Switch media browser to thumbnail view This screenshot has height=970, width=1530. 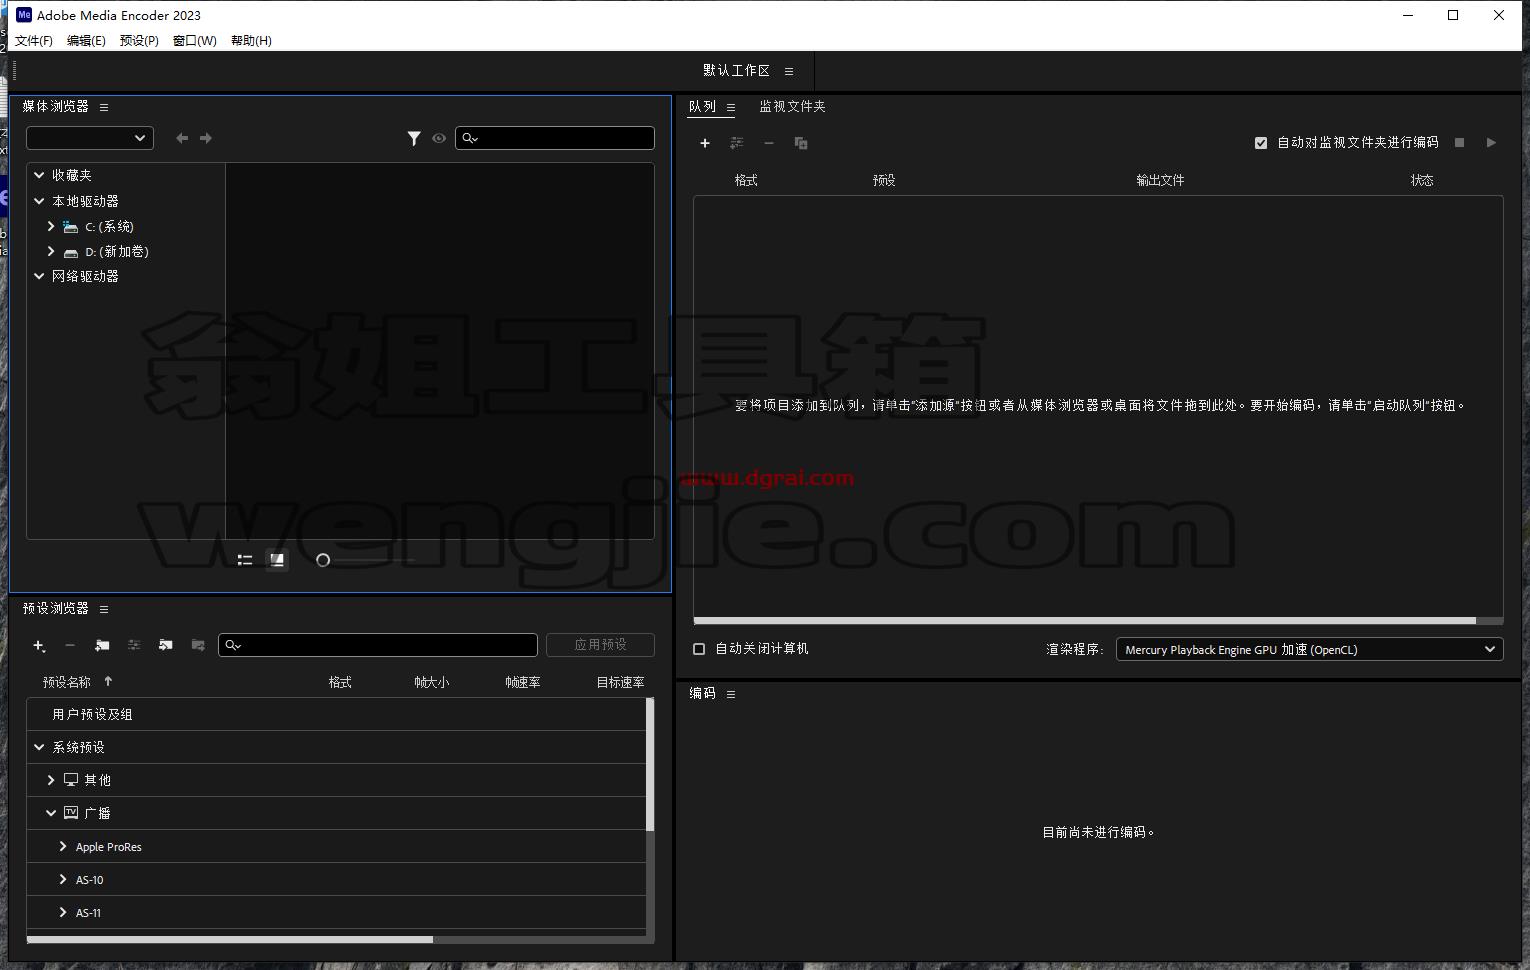point(277,560)
